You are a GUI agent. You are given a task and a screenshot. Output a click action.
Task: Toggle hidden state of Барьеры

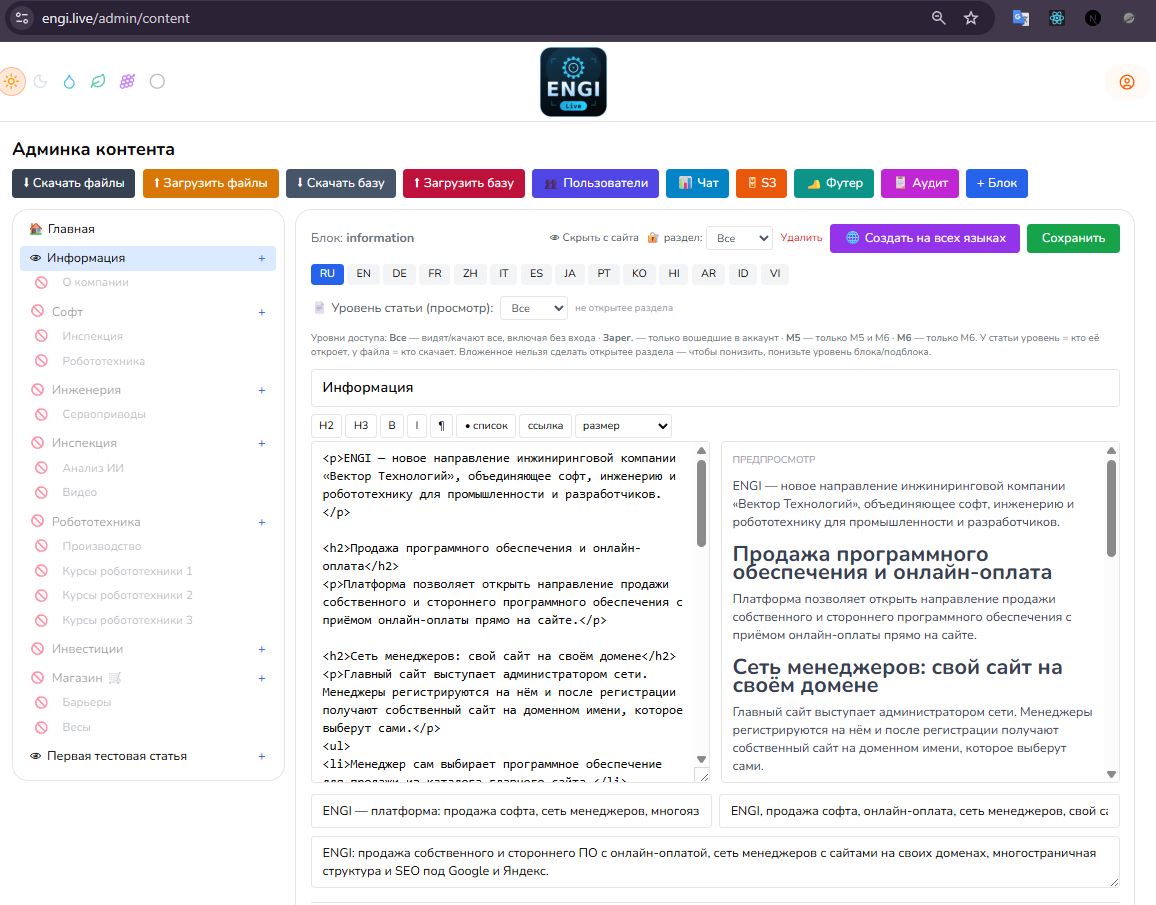coord(41,702)
